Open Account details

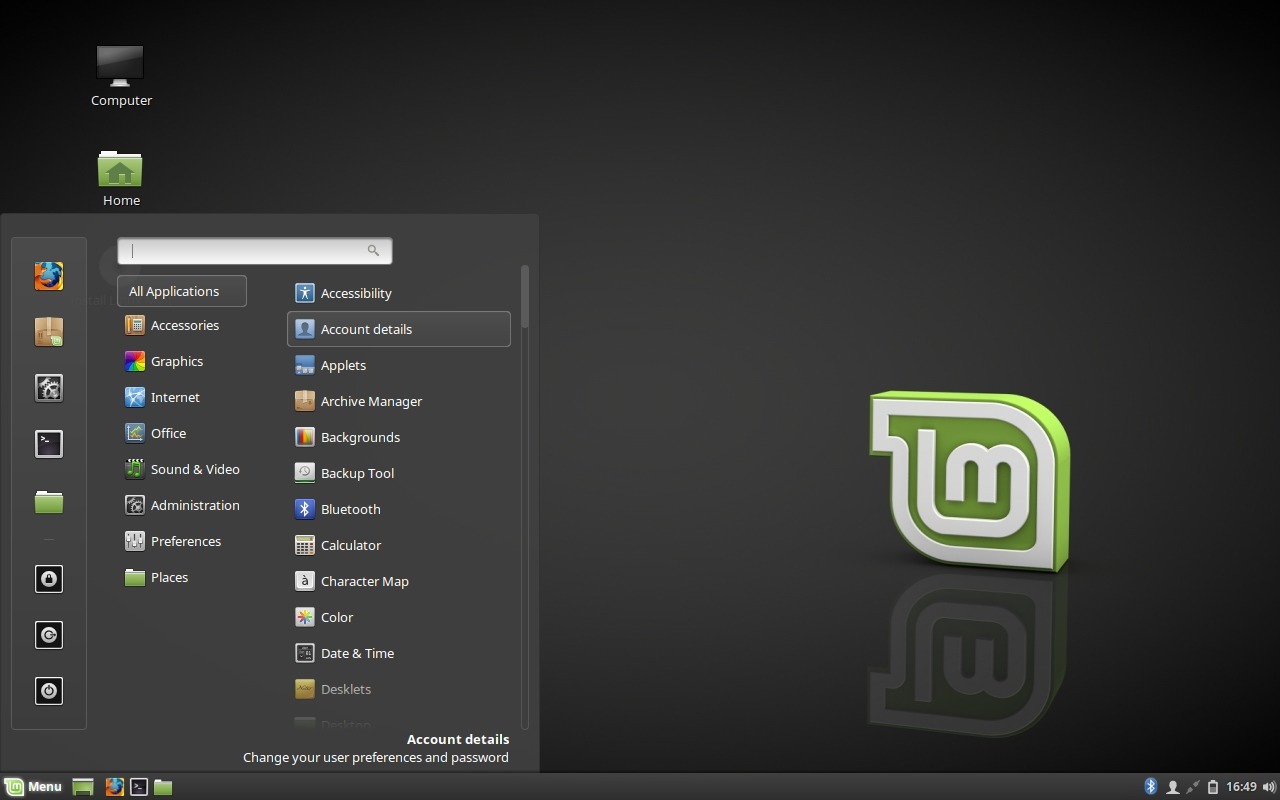point(399,329)
